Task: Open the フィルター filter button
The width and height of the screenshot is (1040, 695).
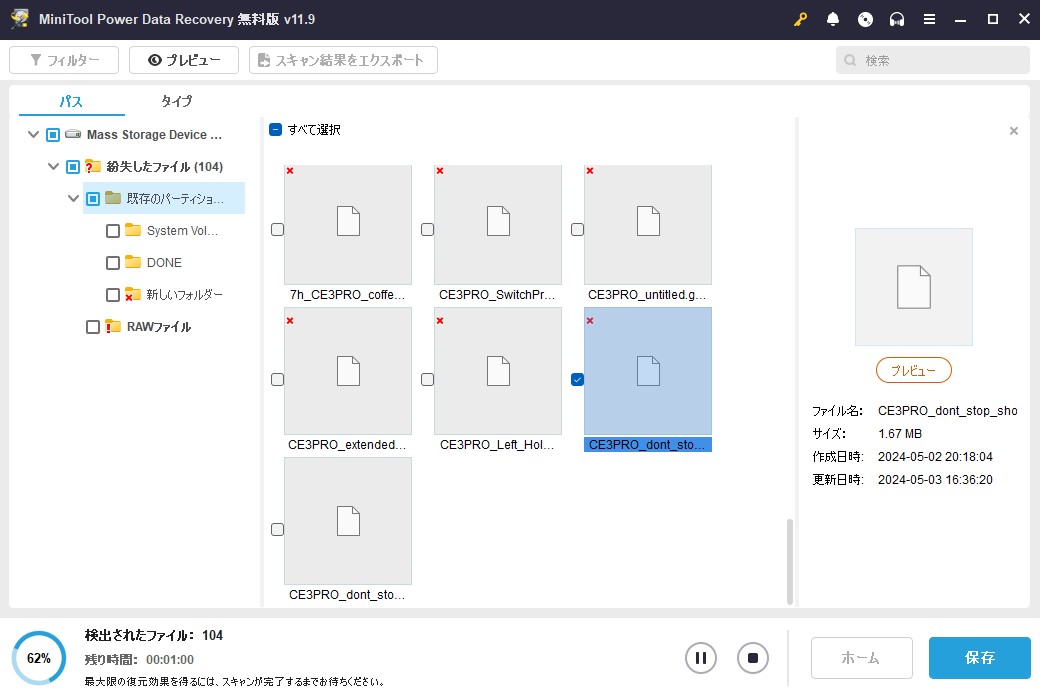Action: (x=64, y=60)
